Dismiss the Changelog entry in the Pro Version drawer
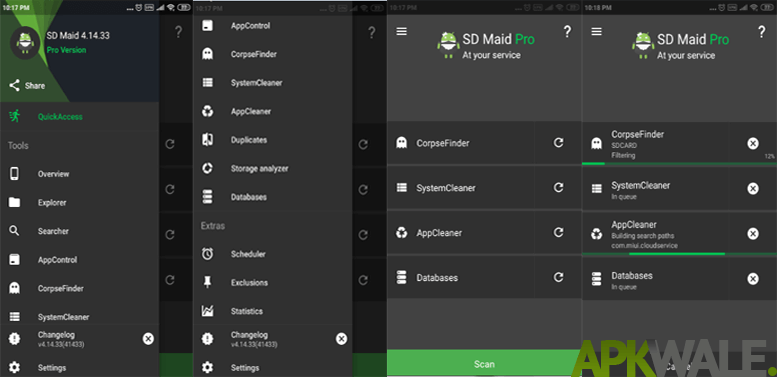The image size is (777, 377). 148,339
